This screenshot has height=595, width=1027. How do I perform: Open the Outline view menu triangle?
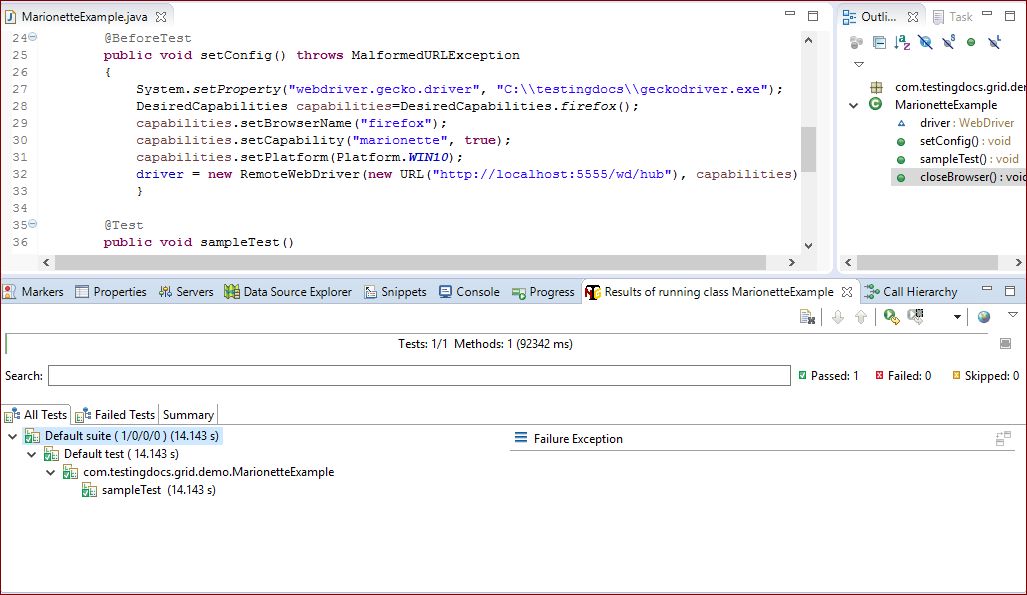(859, 64)
